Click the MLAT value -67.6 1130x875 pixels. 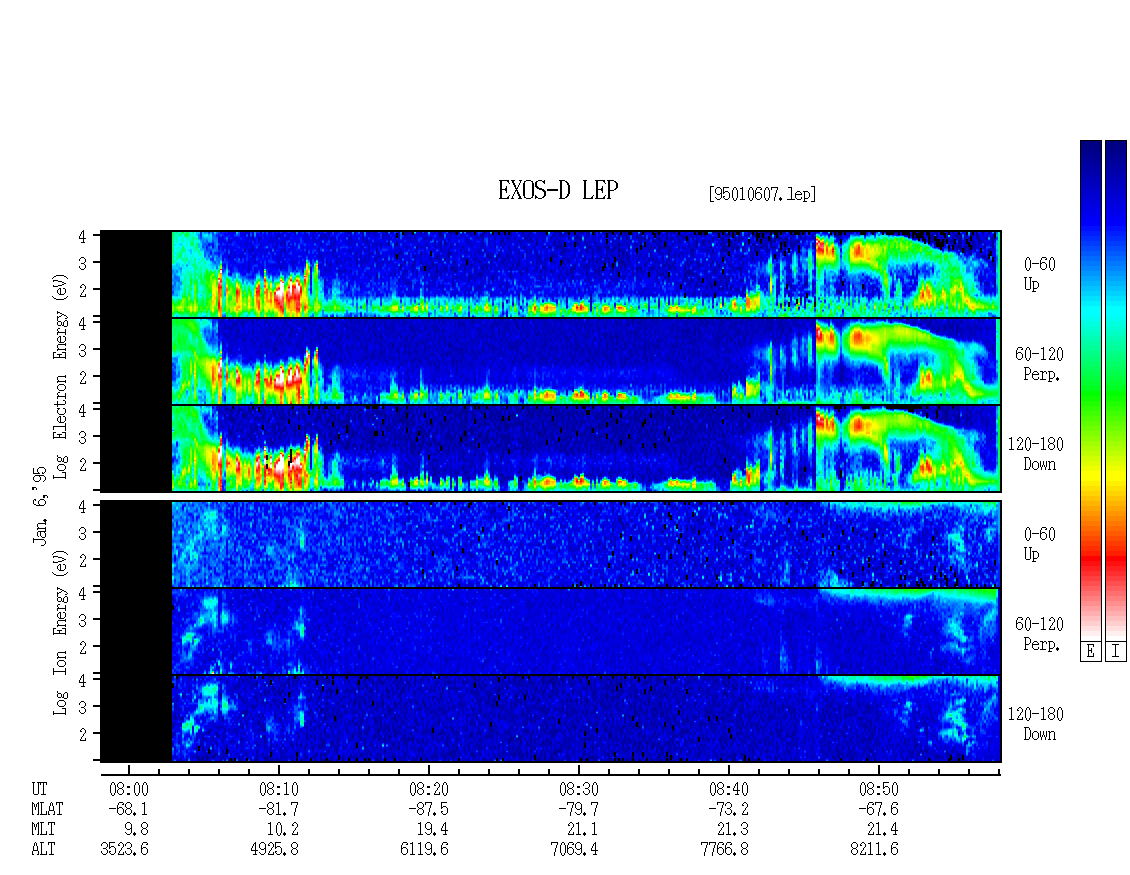point(878,809)
